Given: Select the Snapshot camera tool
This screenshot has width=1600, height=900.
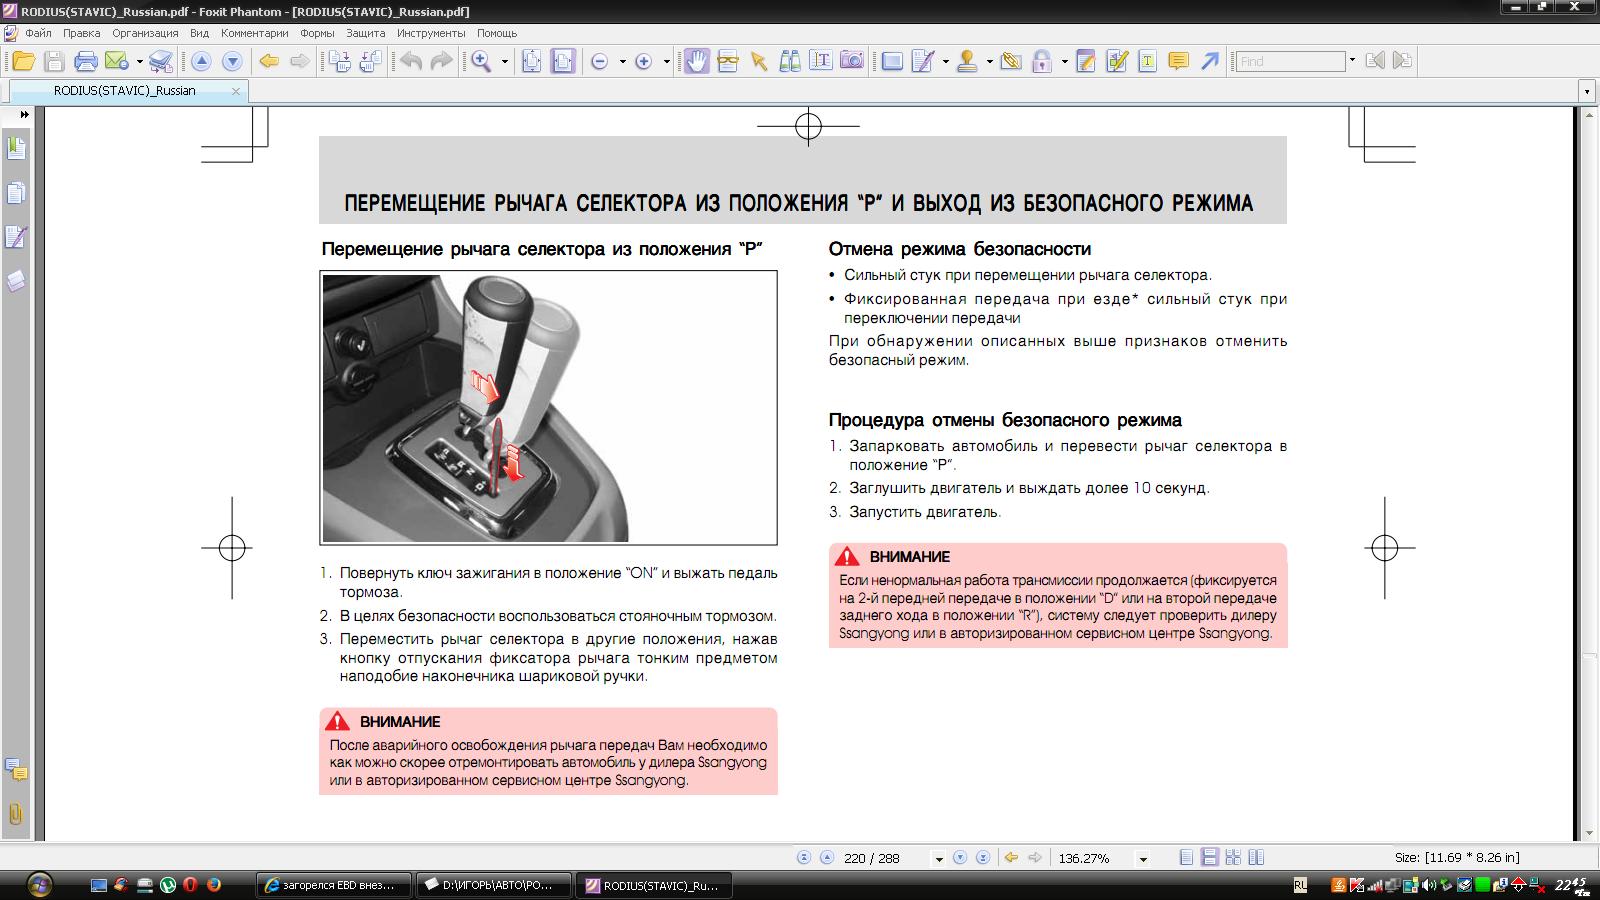Looking at the screenshot, I should [x=851, y=62].
